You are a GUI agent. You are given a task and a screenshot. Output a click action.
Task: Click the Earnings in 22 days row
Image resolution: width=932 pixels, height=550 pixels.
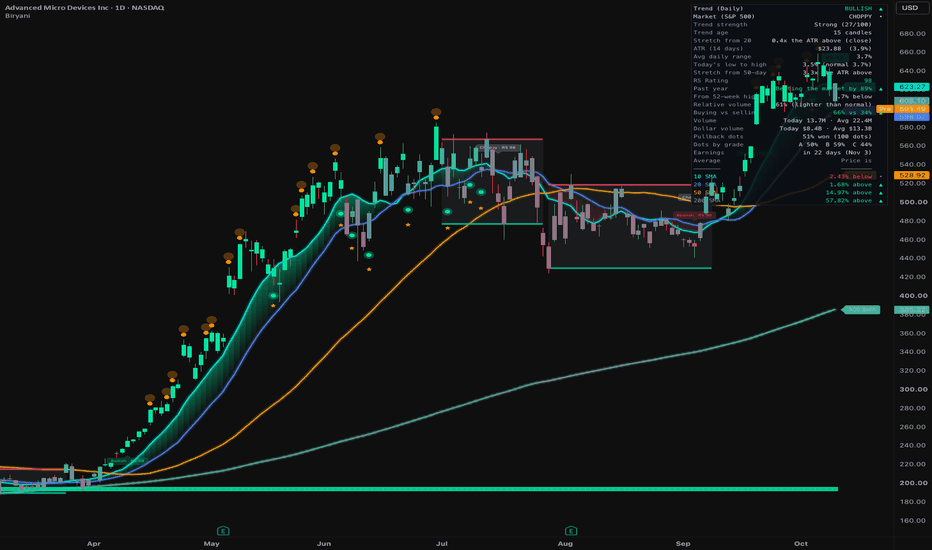[788, 153]
